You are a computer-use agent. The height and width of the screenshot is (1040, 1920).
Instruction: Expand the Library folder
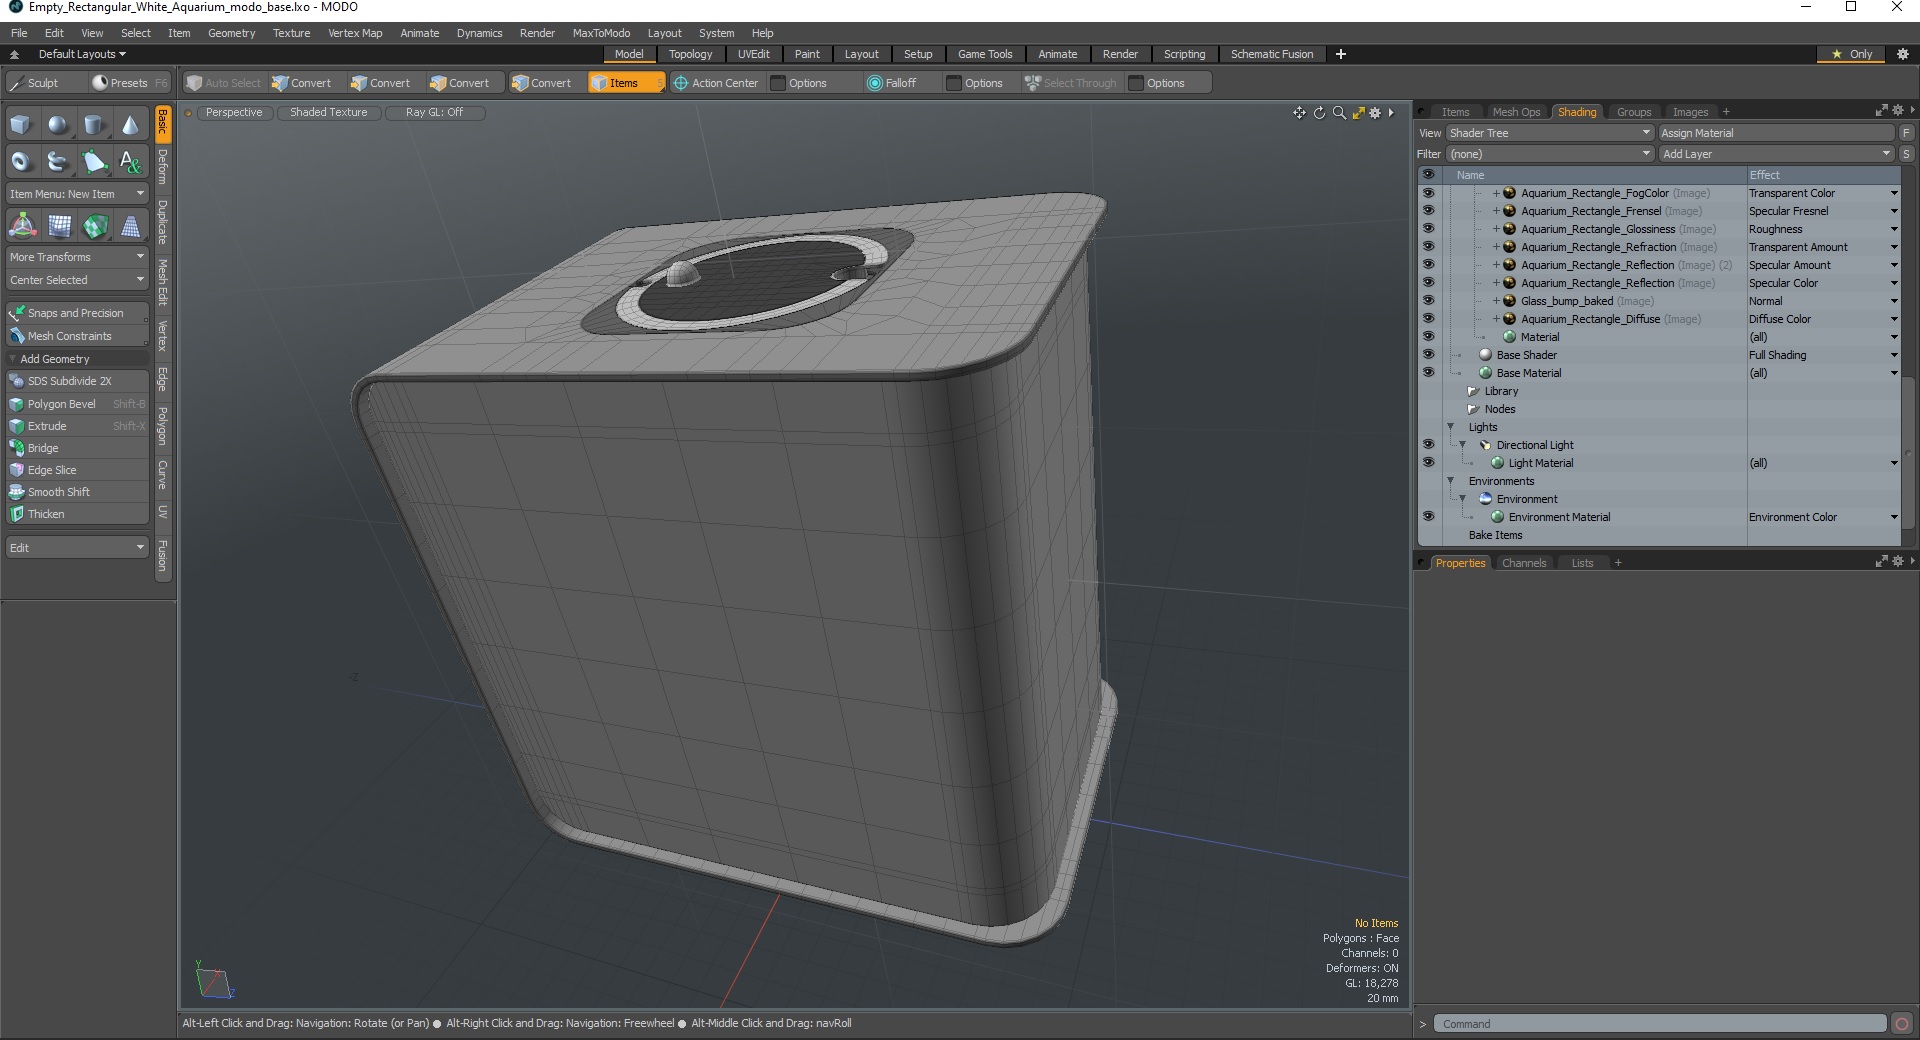[x=1473, y=391]
